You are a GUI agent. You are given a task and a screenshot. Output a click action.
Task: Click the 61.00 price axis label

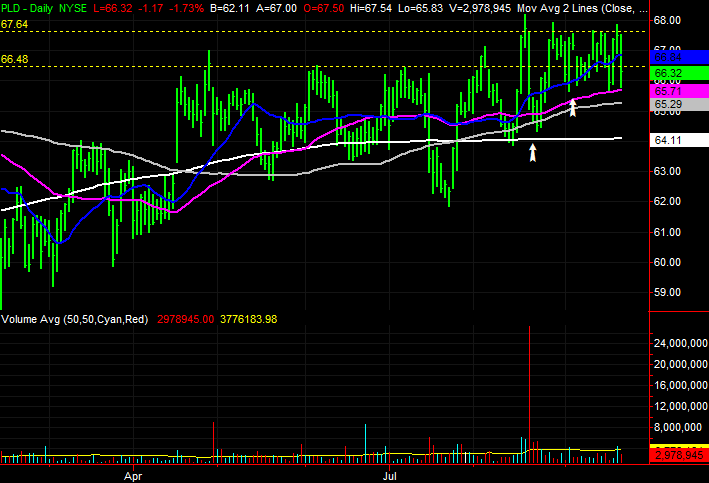tap(667, 232)
